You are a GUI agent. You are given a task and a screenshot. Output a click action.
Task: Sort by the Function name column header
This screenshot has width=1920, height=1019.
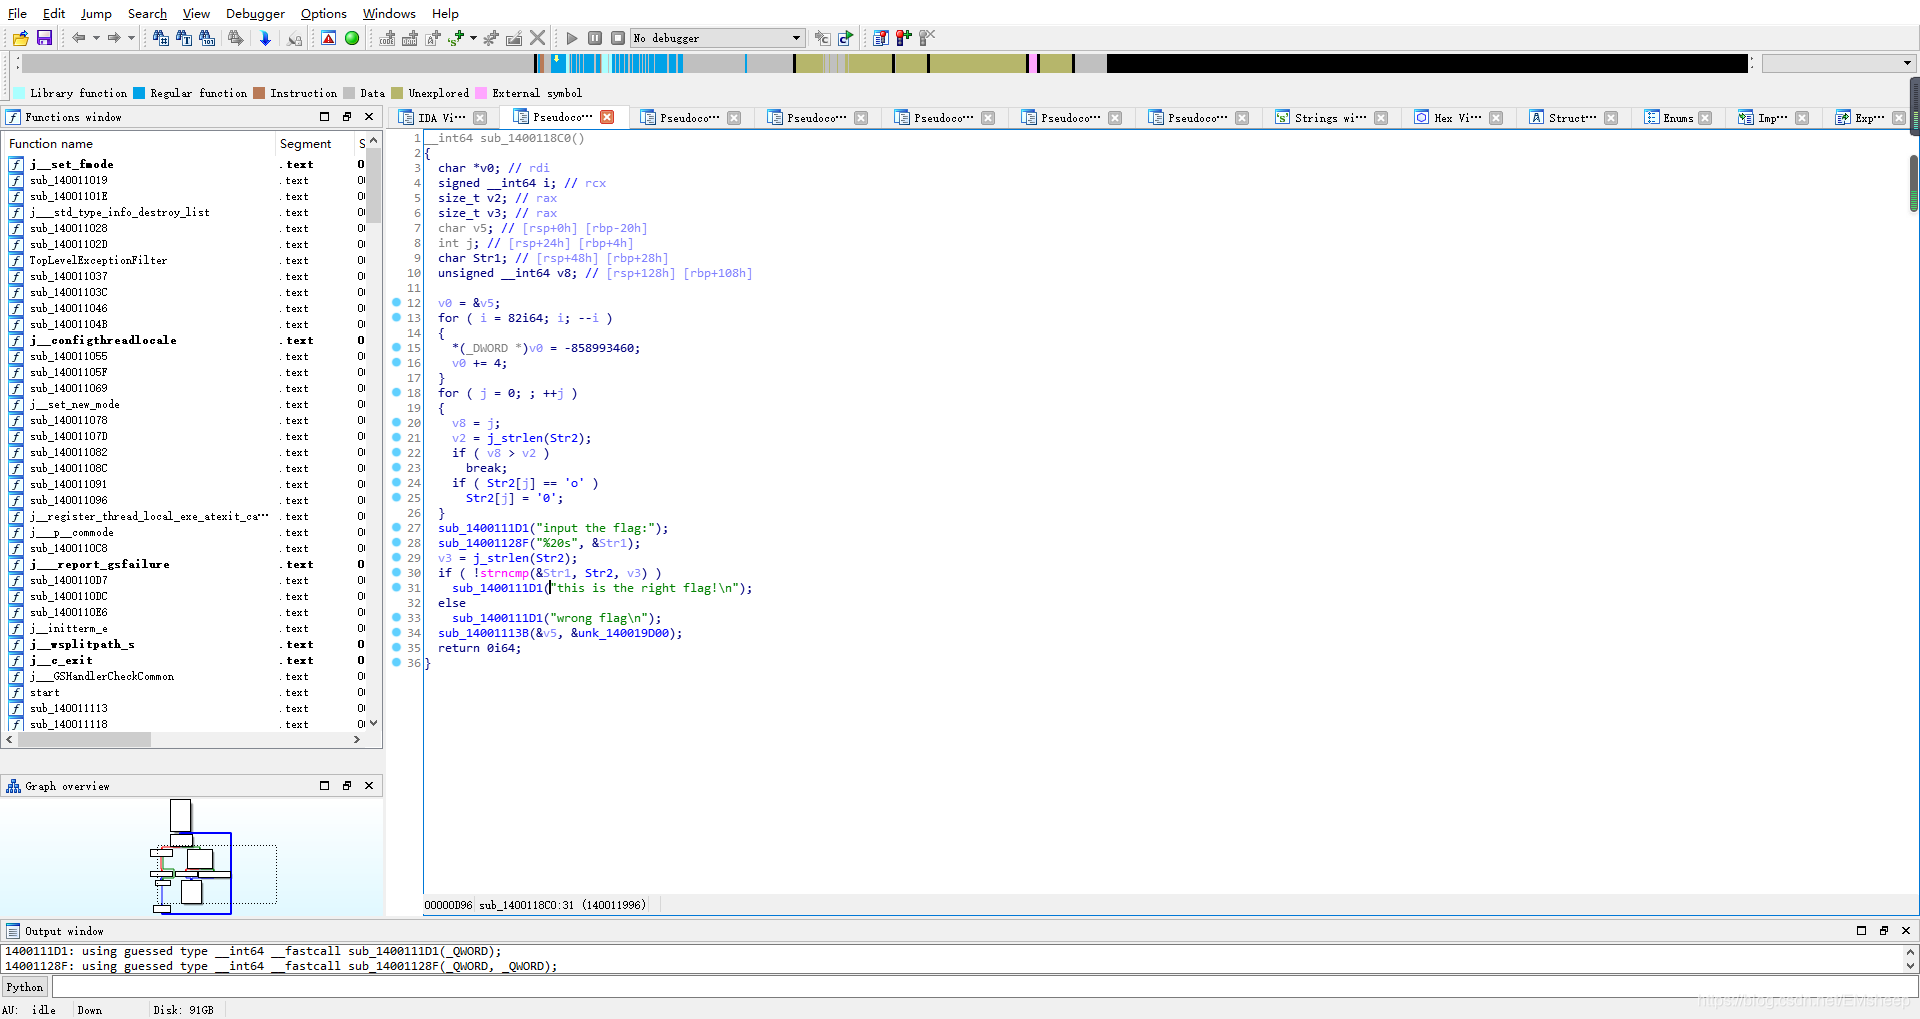(138, 144)
